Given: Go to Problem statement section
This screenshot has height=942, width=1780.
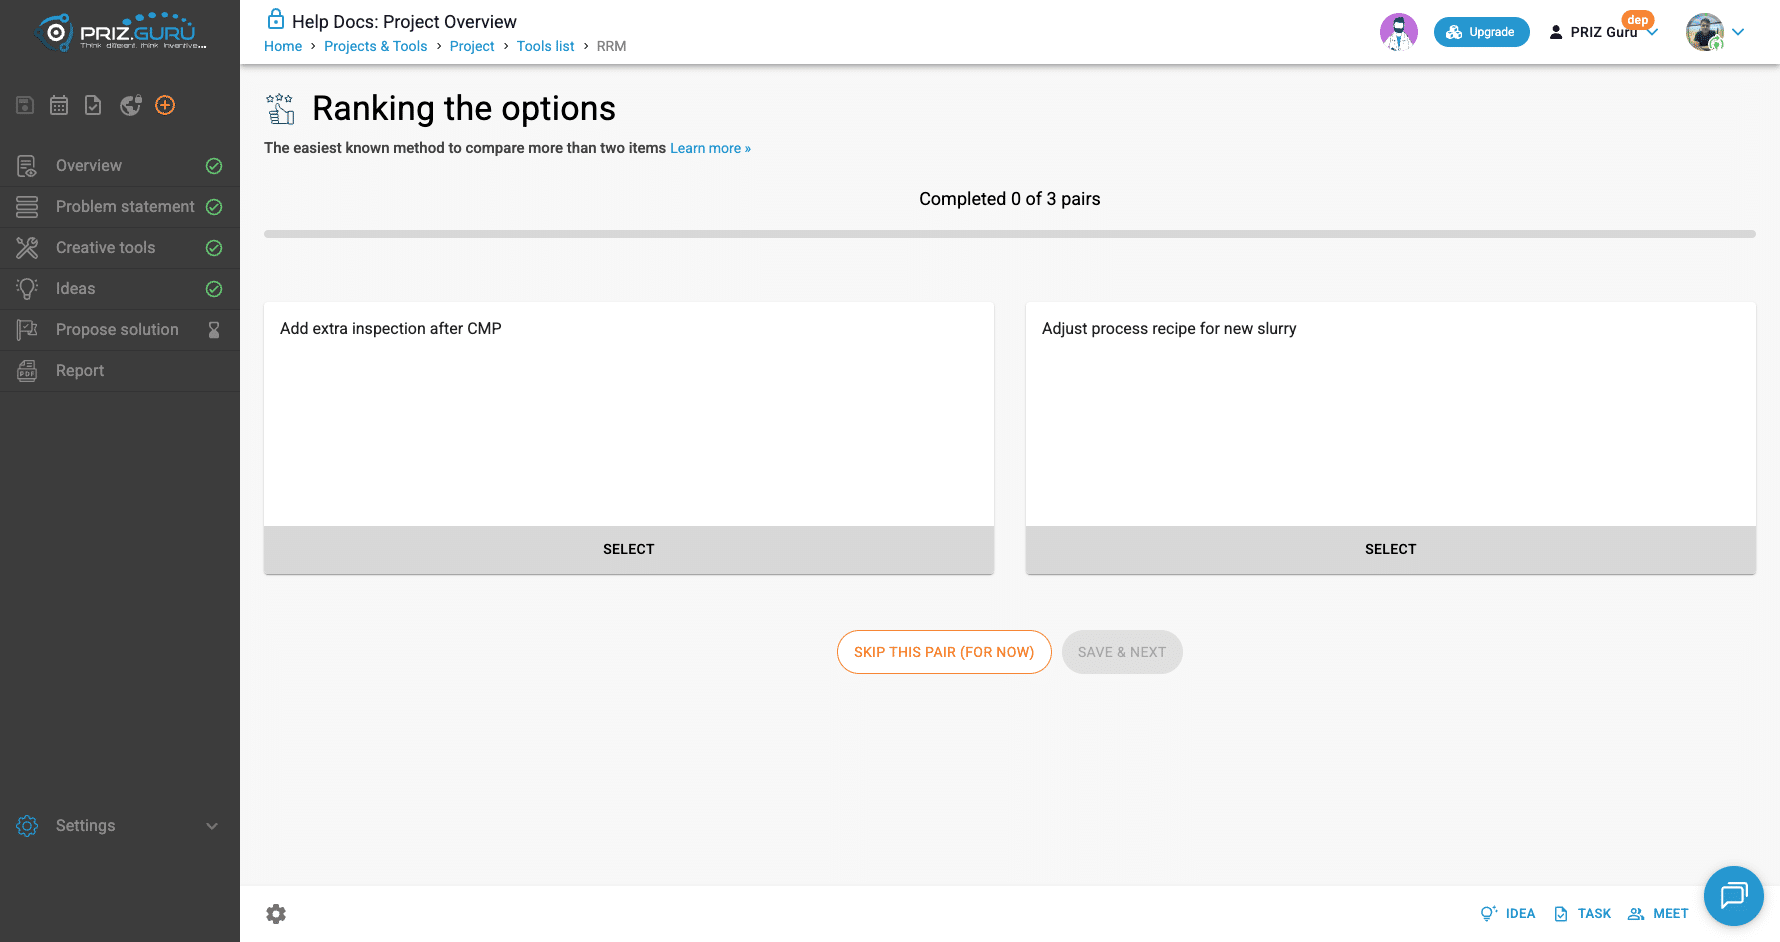Looking at the screenshot, I should tap(120, 207).
